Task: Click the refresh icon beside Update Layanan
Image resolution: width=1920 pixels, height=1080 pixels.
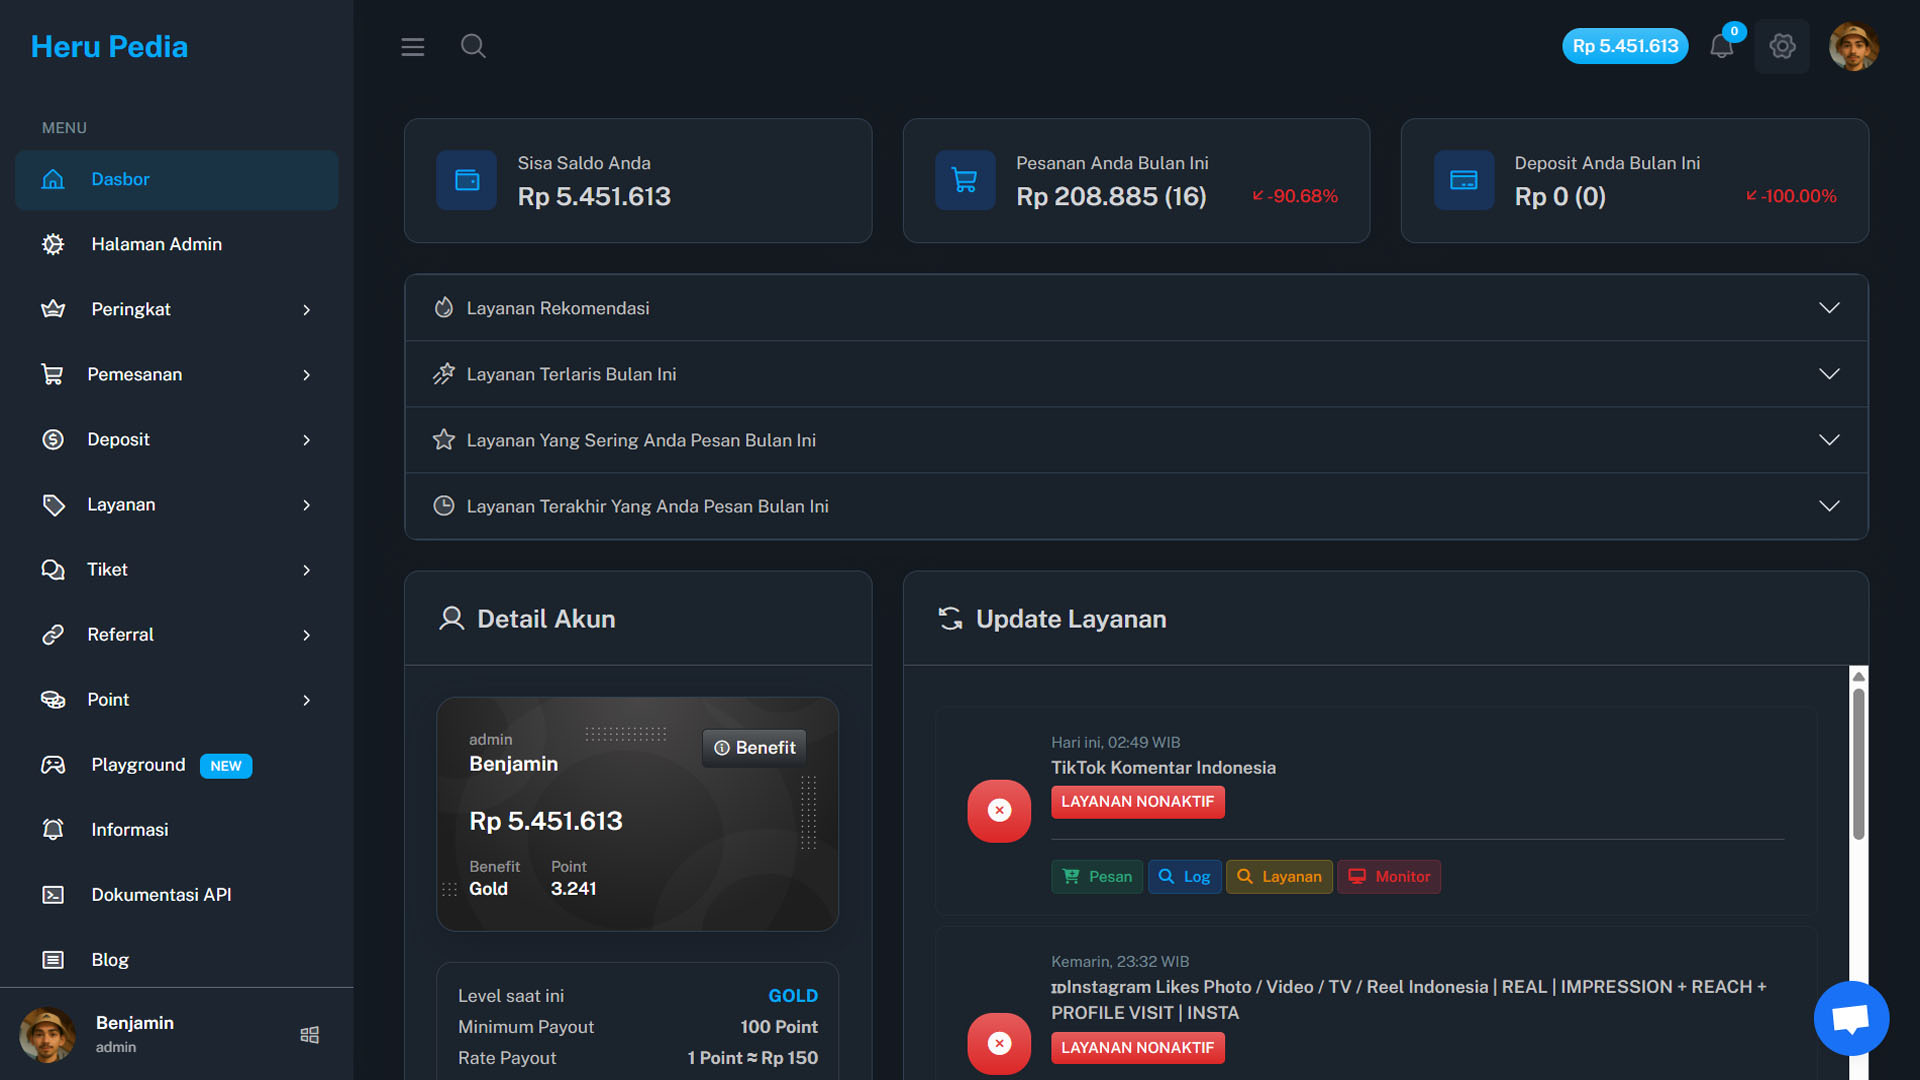Action: click(x=950, y=619)
